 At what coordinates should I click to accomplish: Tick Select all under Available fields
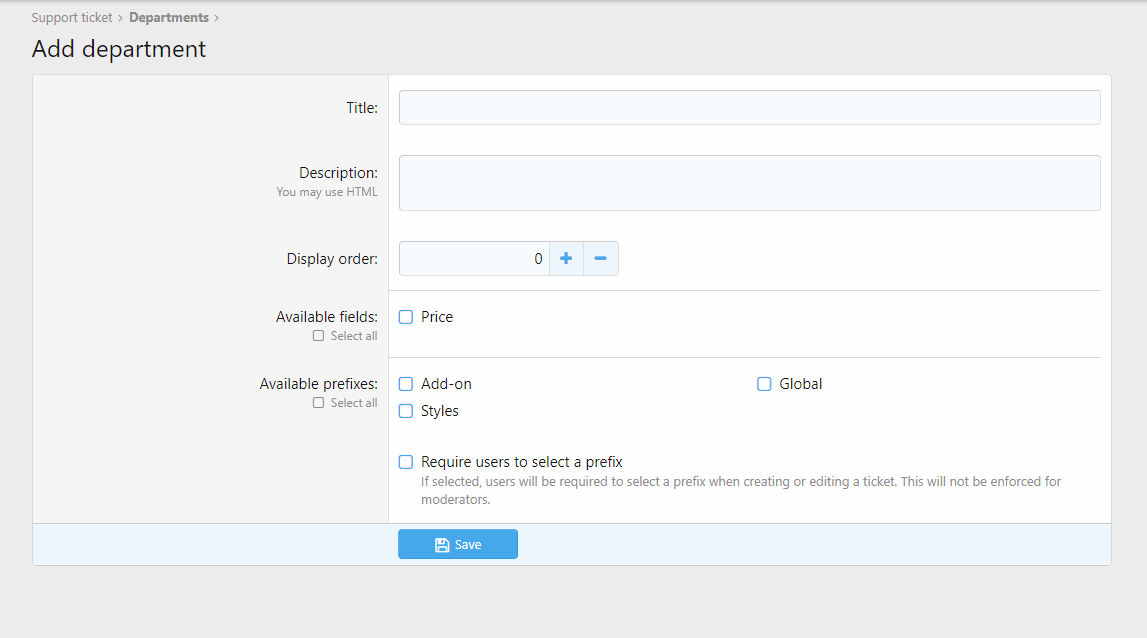coord(319,336)
